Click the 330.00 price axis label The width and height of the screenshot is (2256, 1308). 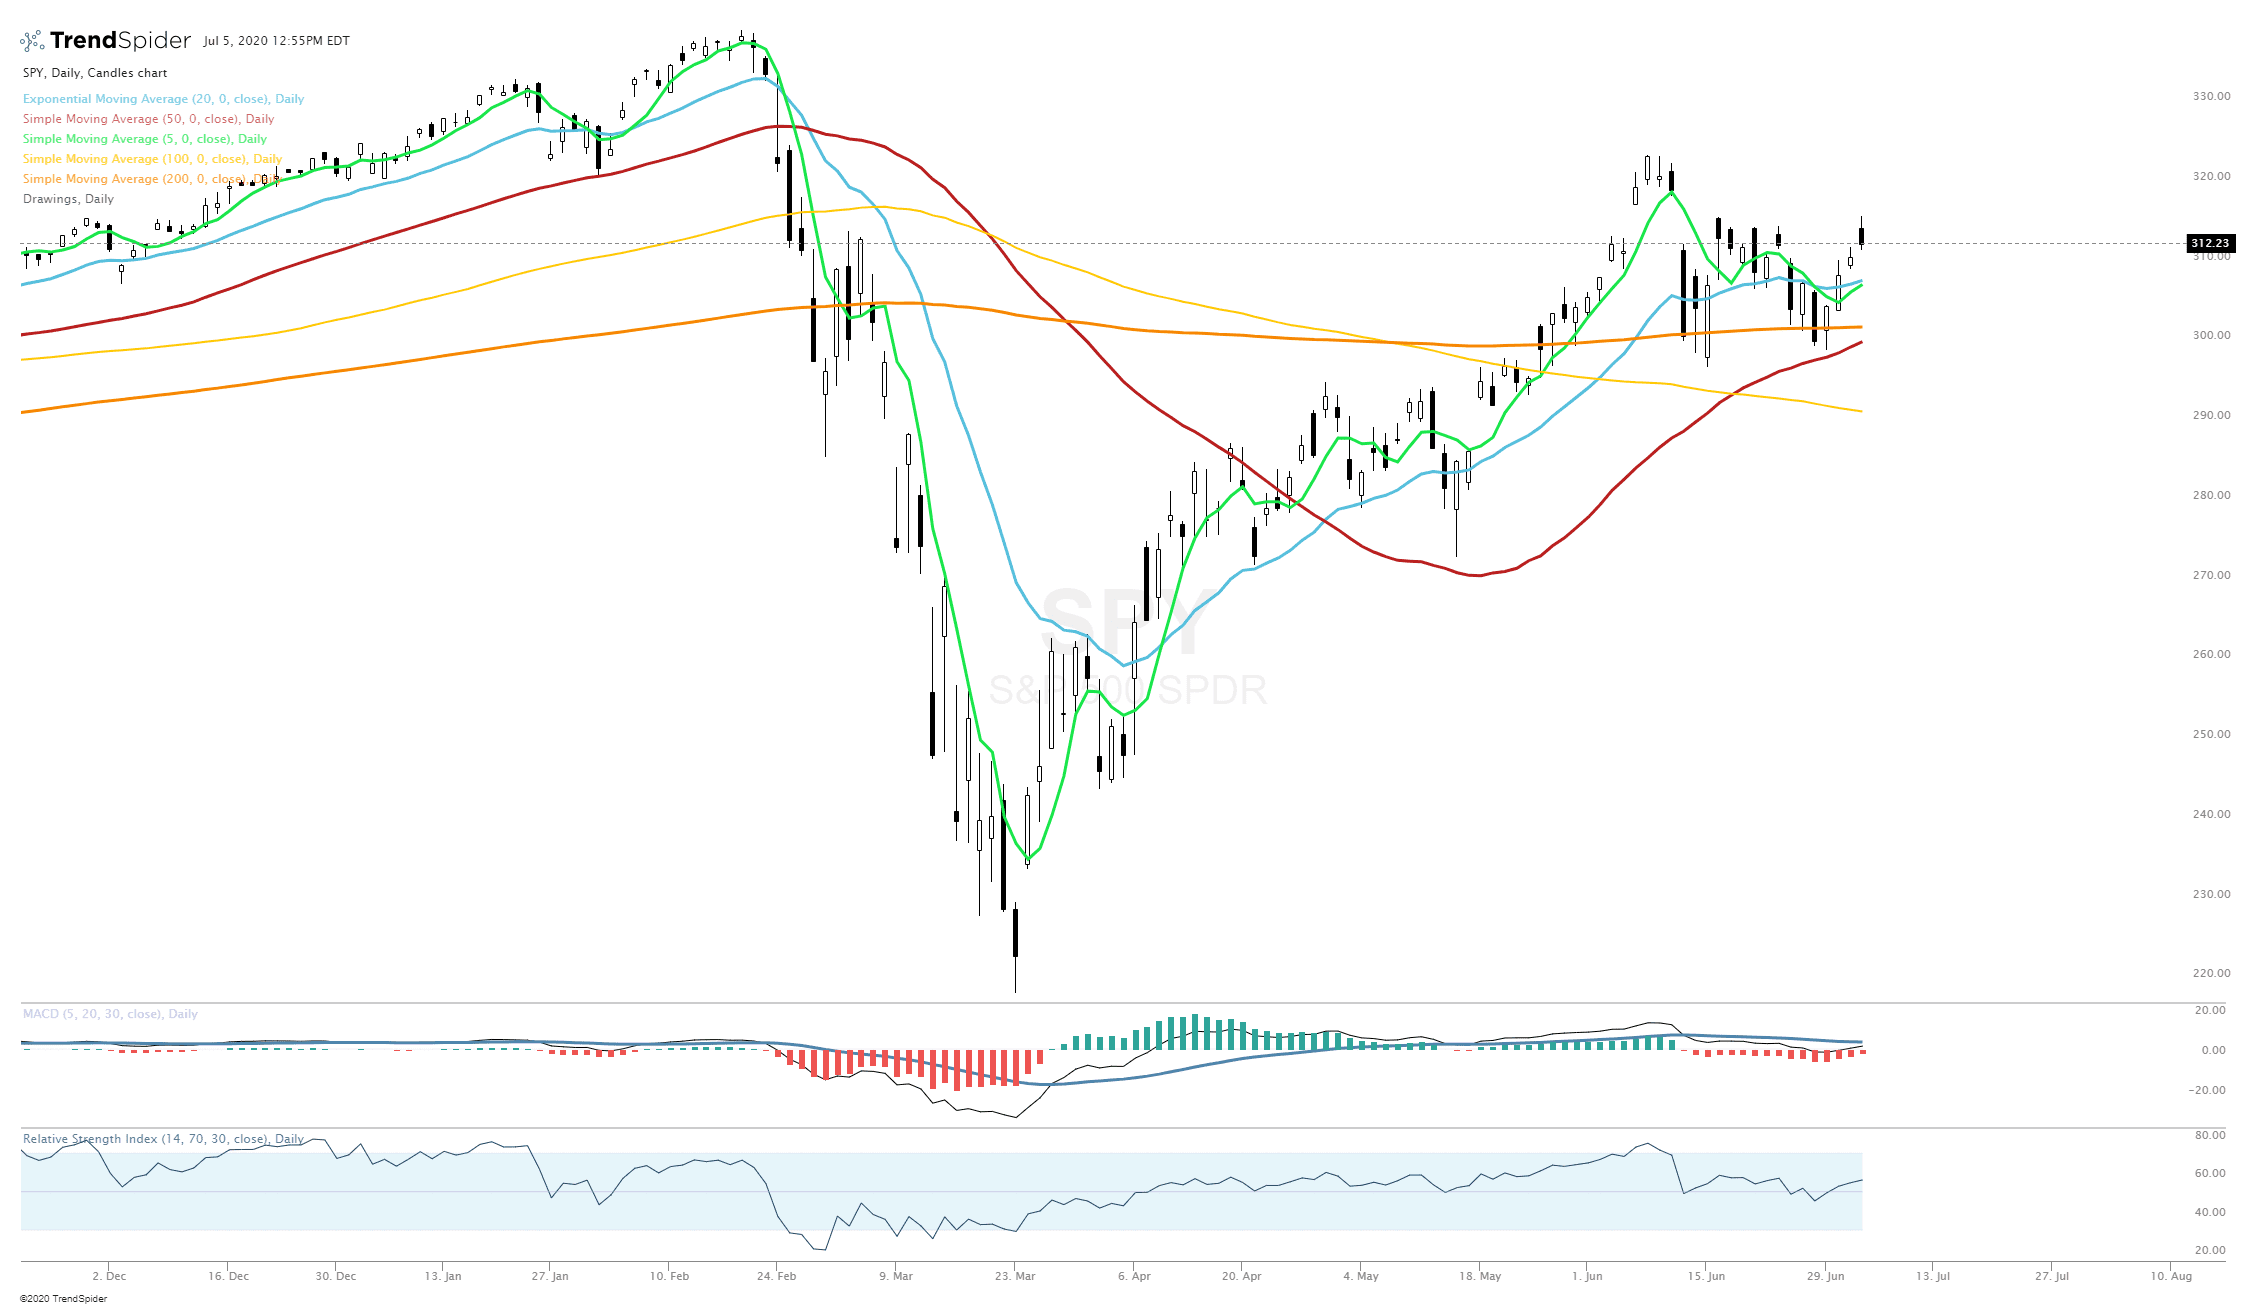[2211, 96]
